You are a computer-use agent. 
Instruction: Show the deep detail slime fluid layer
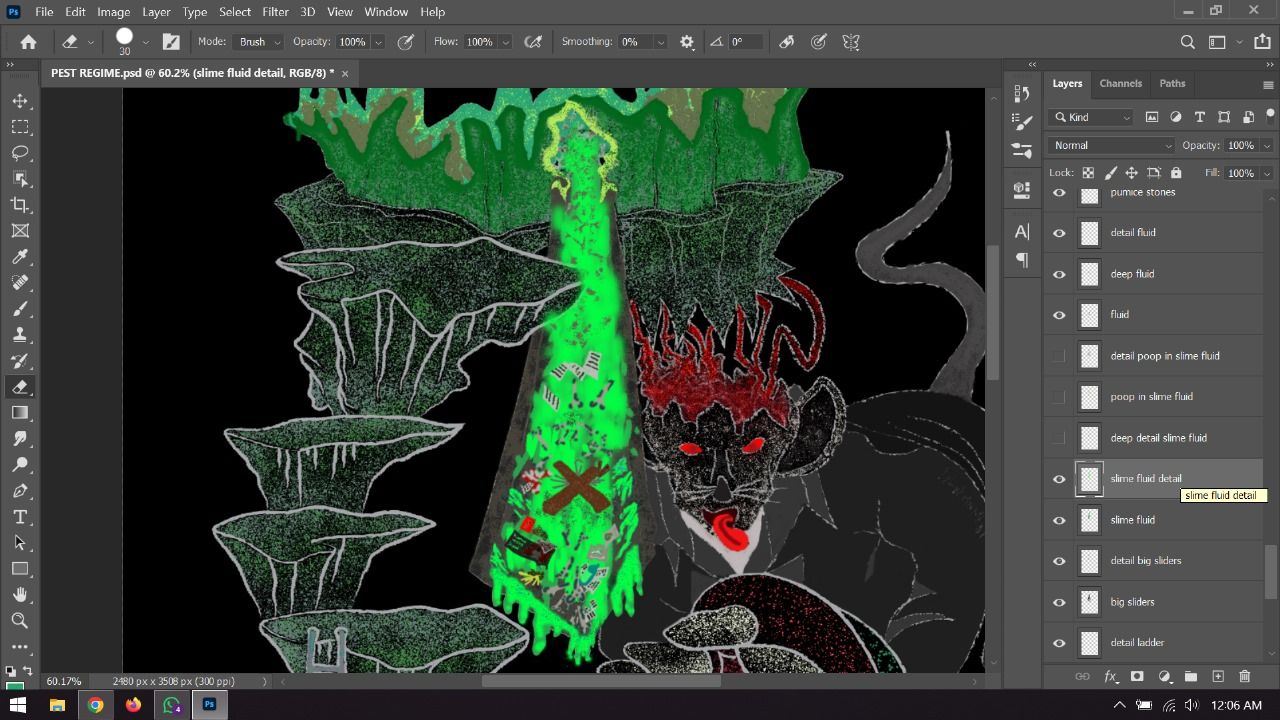coord(1059,438)
